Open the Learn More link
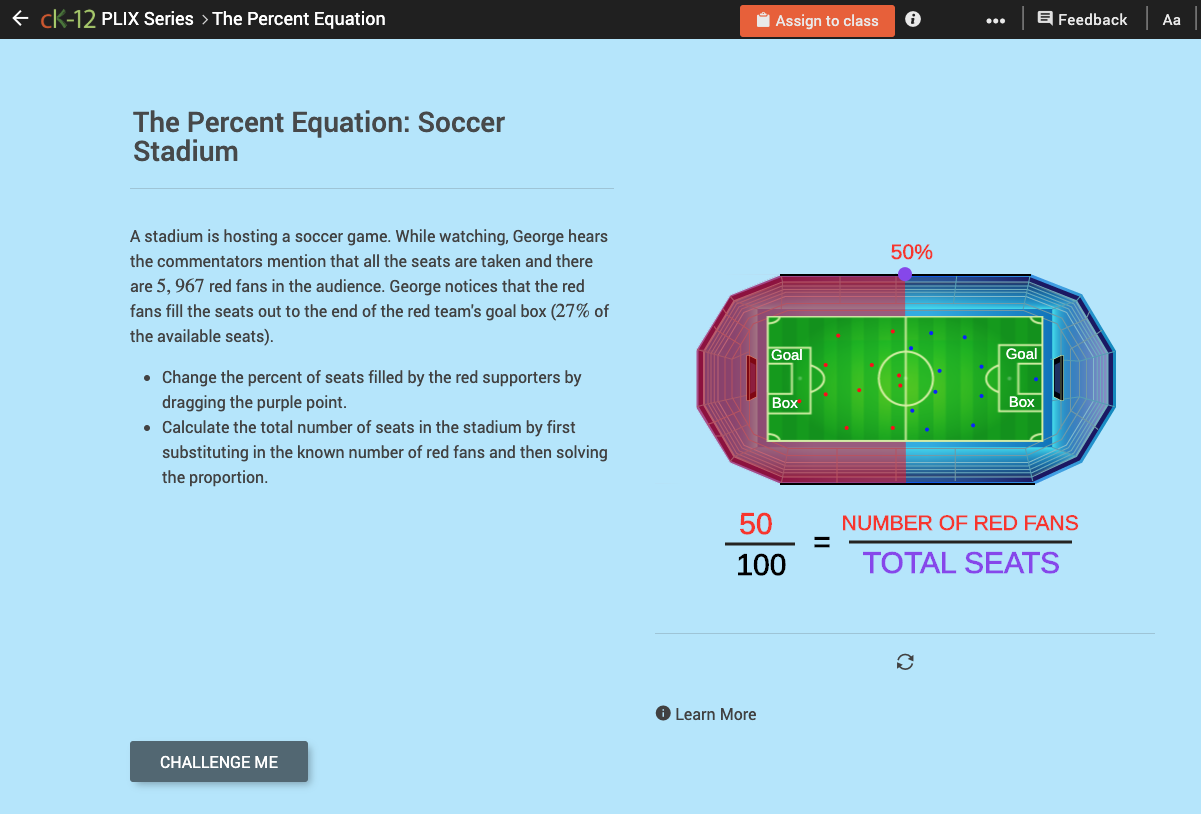 [x=714, y=713]
